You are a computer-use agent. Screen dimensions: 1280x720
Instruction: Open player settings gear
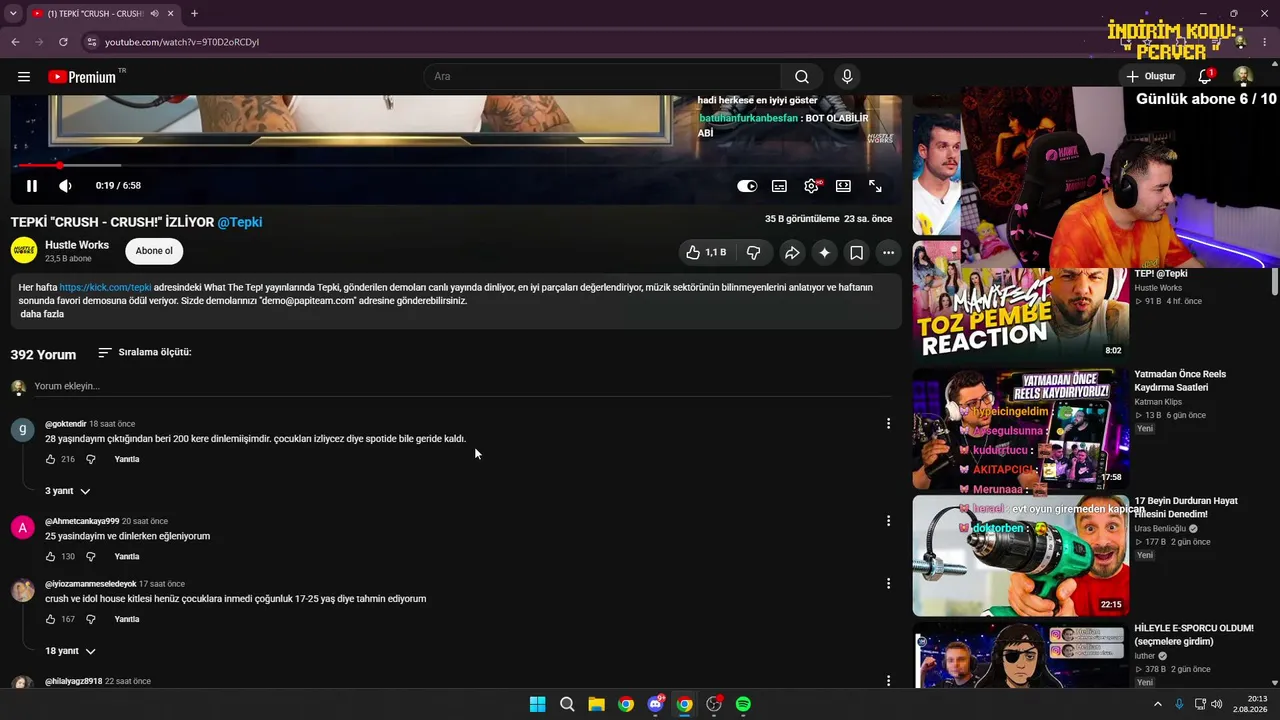click(x=812, y=186)
